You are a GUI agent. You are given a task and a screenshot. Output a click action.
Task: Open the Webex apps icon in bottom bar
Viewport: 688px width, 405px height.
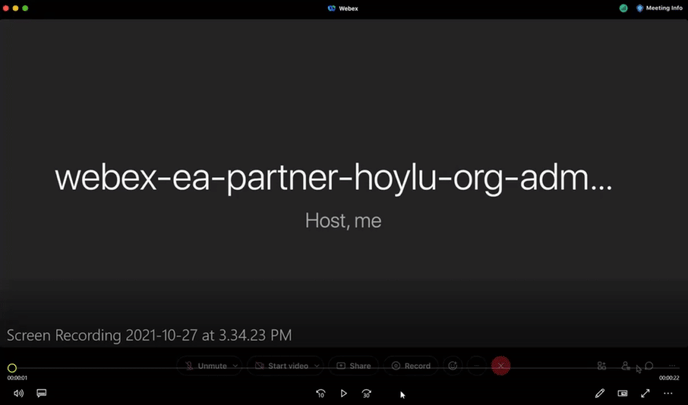click(x=602, y=366)
